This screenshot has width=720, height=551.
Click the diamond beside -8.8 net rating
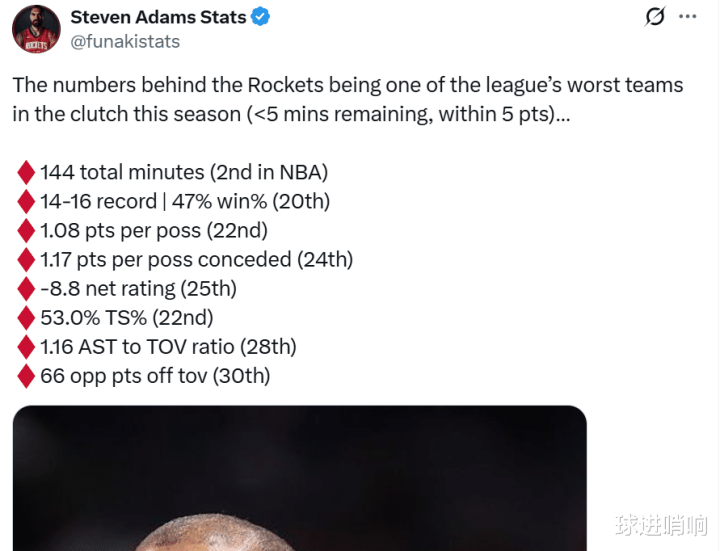click(26, 289)
